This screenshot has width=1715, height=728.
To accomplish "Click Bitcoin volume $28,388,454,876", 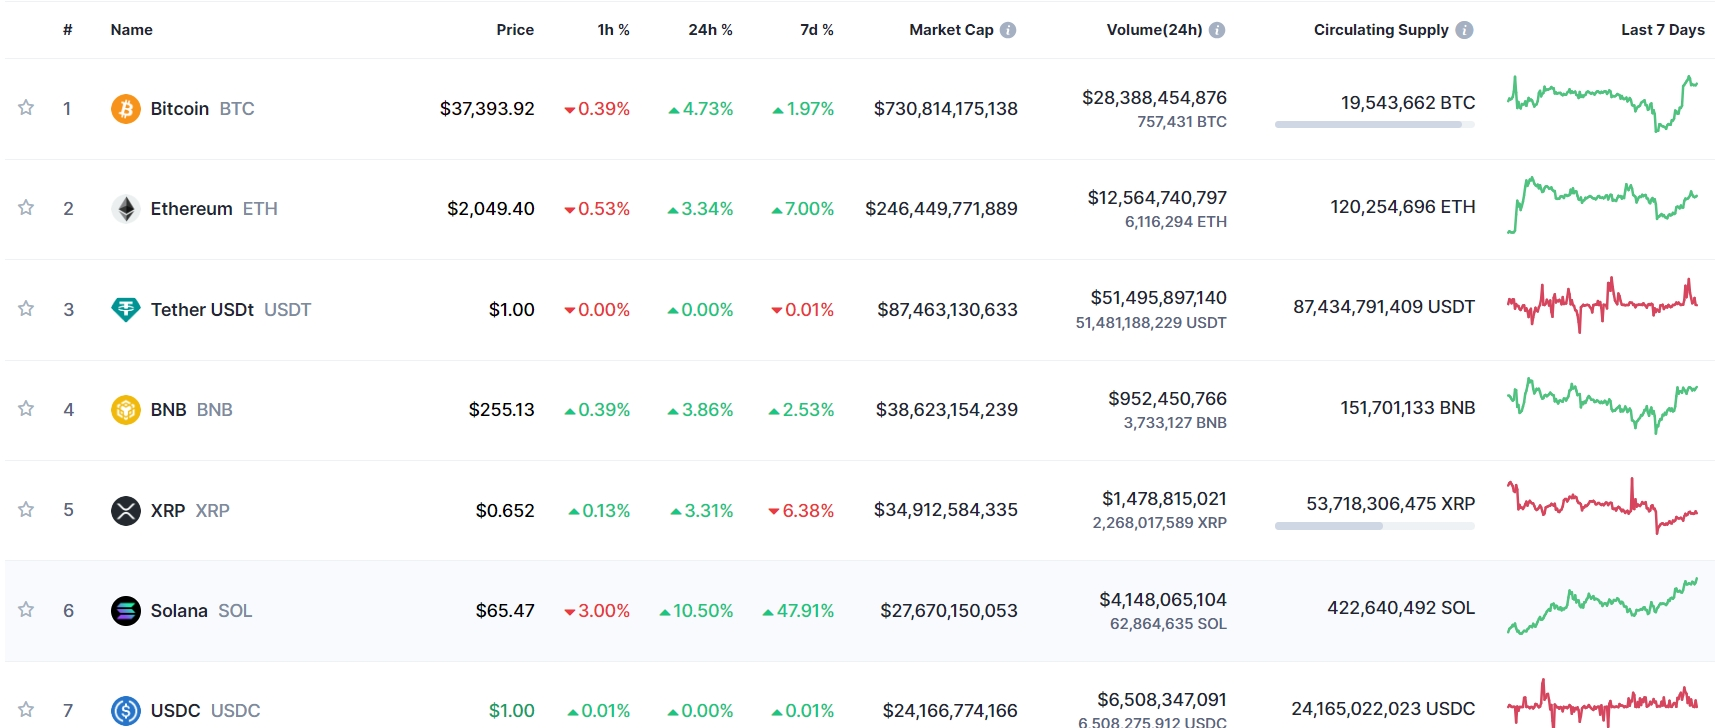I will [x=1154, y=97].
